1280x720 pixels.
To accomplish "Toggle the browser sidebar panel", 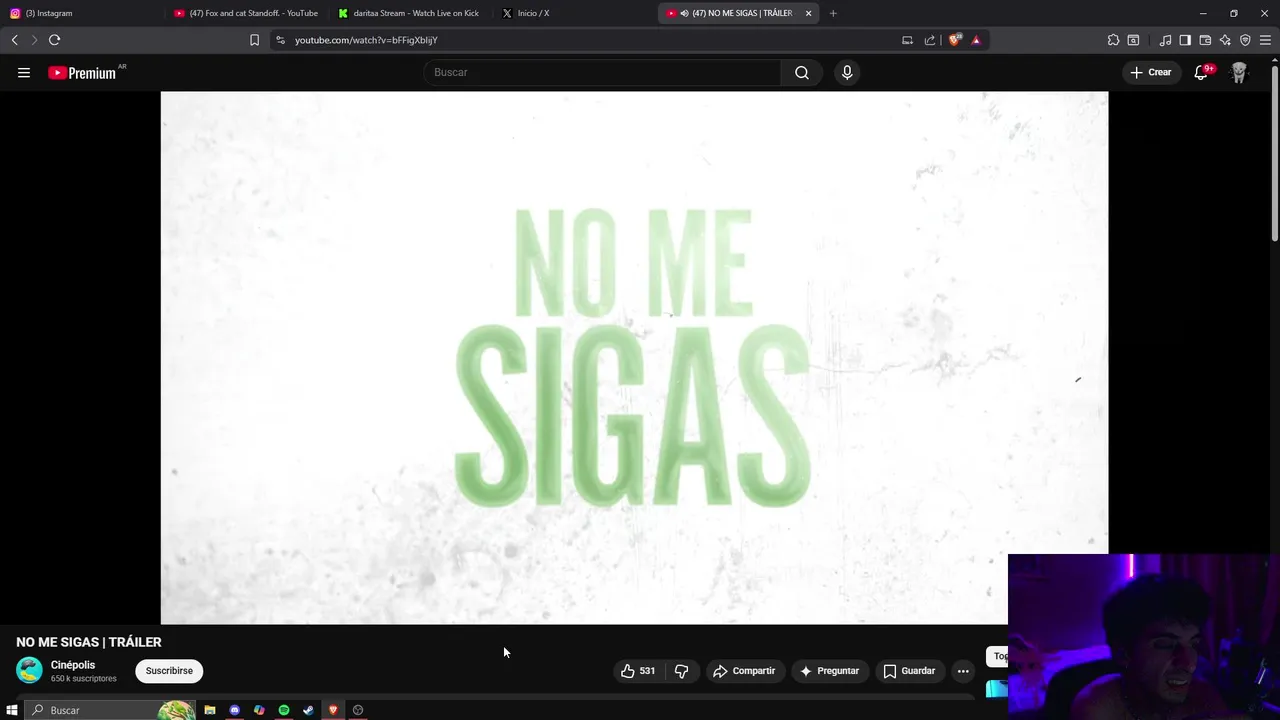I will pyautogui.click(x=1185, y=40).
